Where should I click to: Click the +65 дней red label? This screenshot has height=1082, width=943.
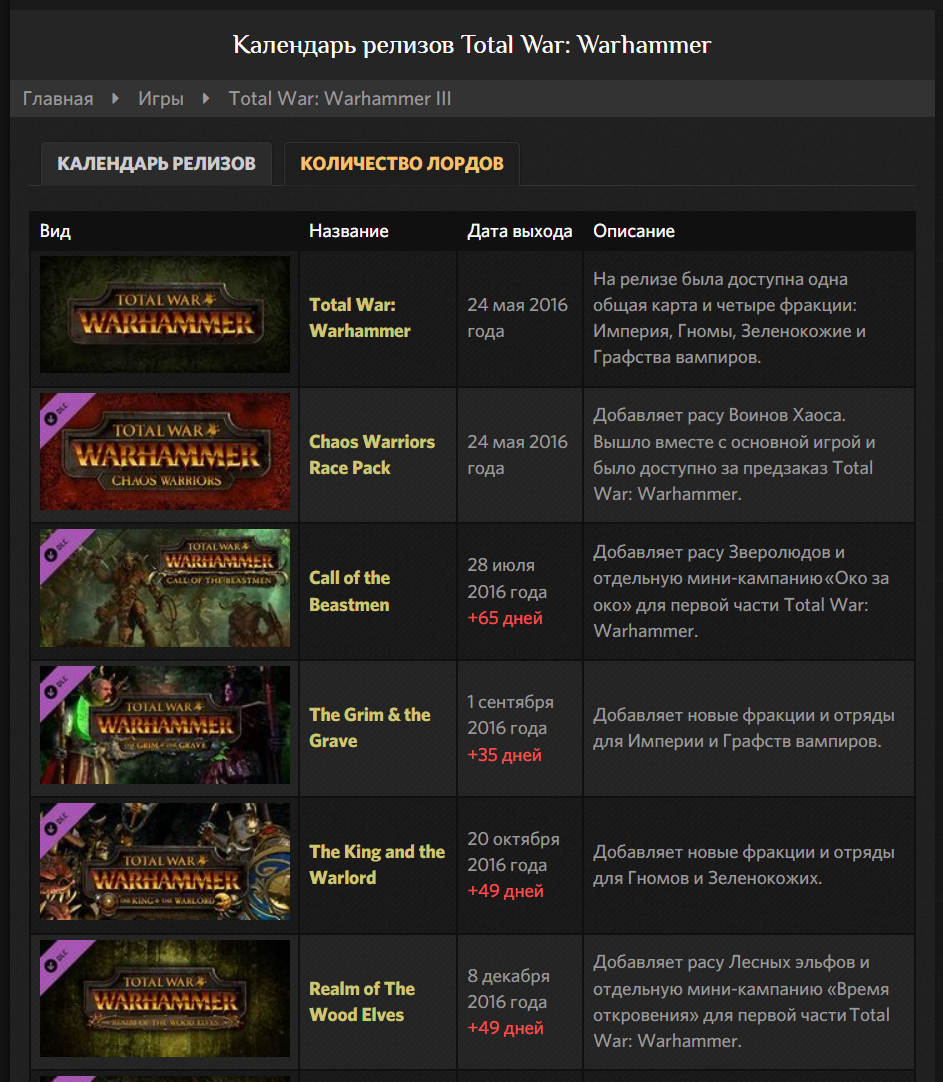pyautogui.click(x=505, y=618)
